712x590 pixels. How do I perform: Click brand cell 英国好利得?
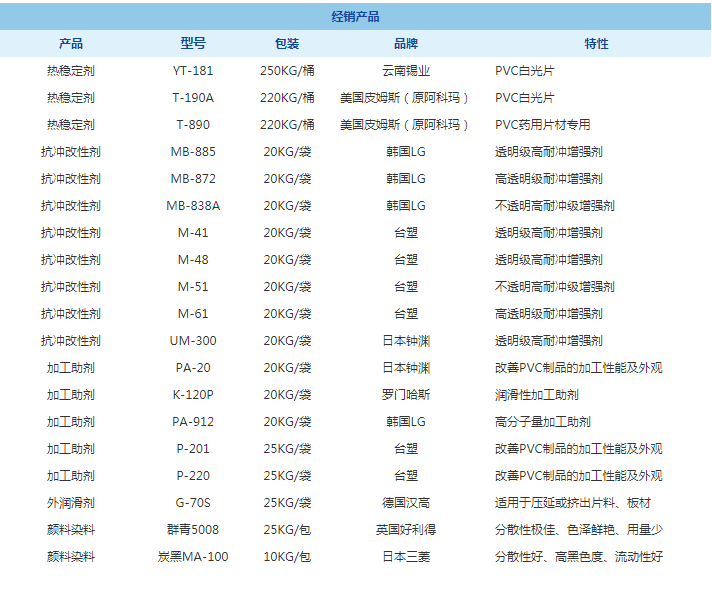[406, 530]
